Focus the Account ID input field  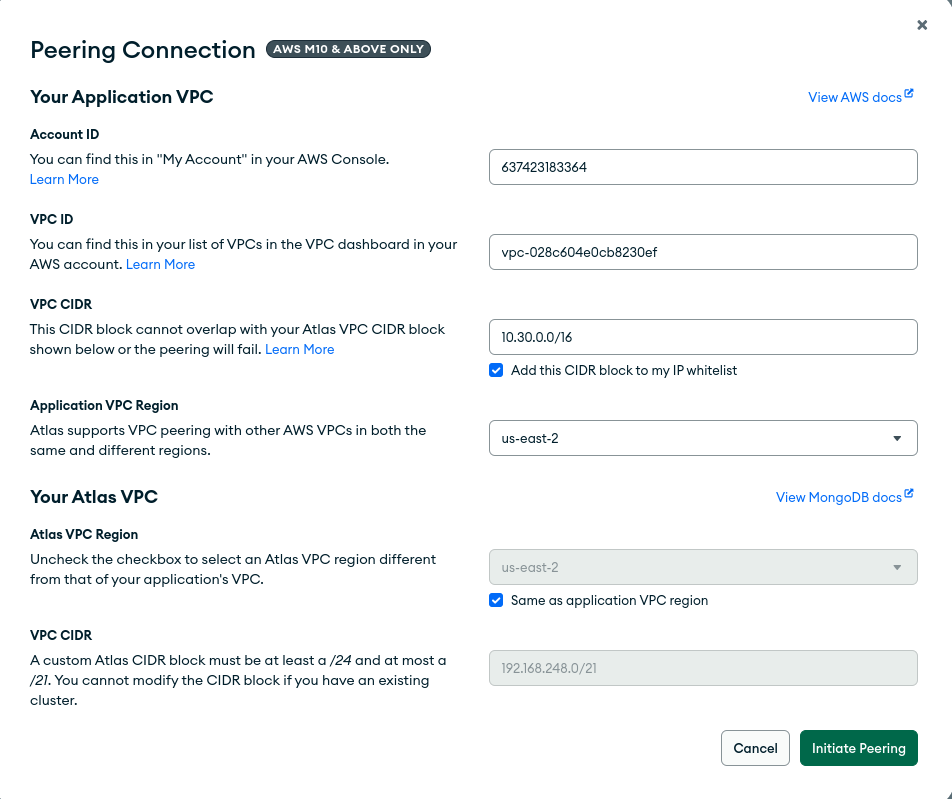[703, 167]
